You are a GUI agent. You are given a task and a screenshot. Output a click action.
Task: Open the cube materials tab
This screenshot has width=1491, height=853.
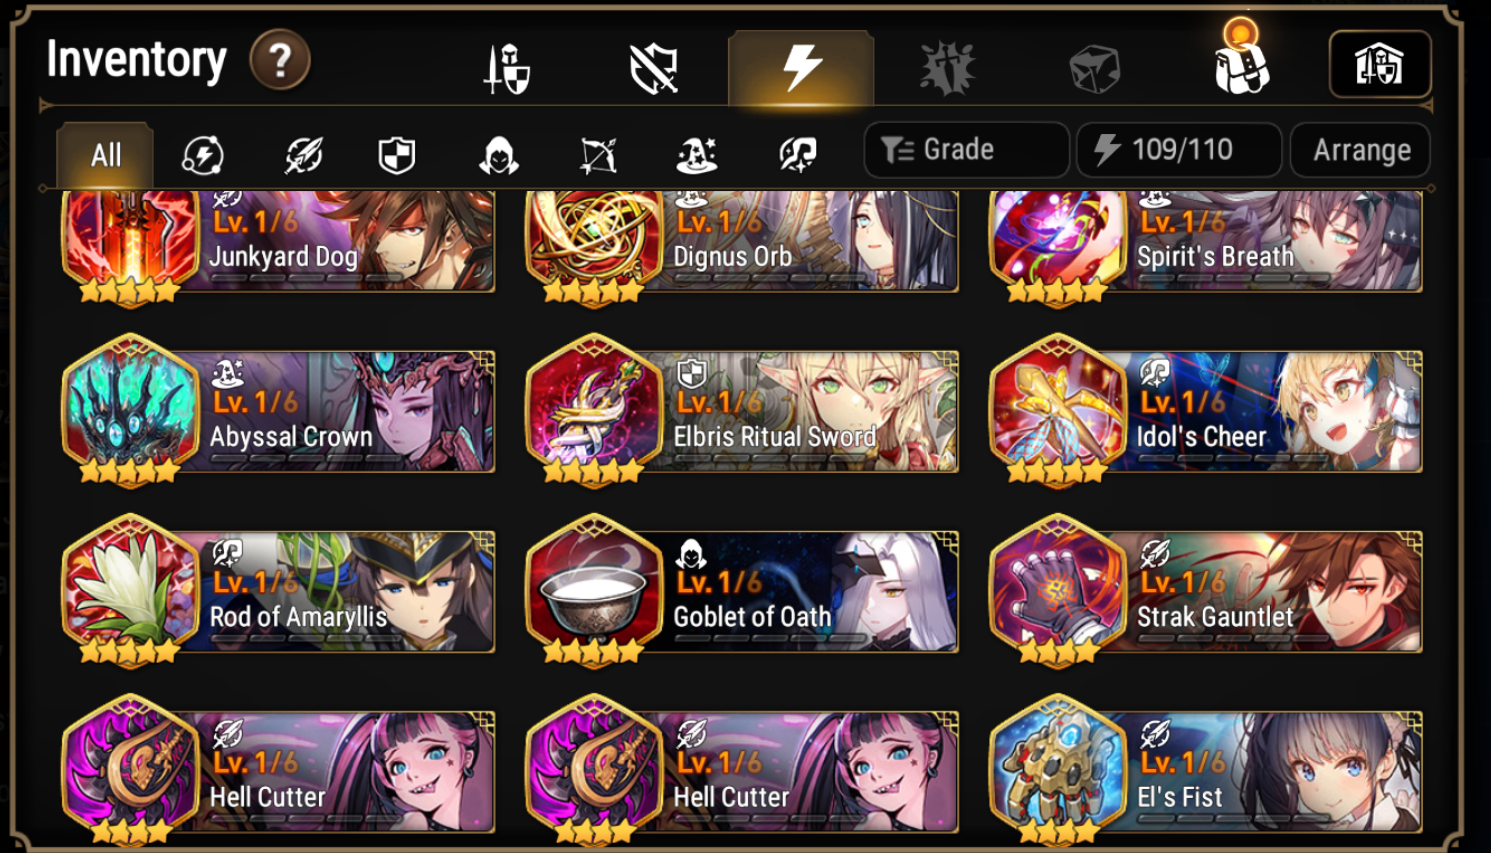coord(1094,69)
